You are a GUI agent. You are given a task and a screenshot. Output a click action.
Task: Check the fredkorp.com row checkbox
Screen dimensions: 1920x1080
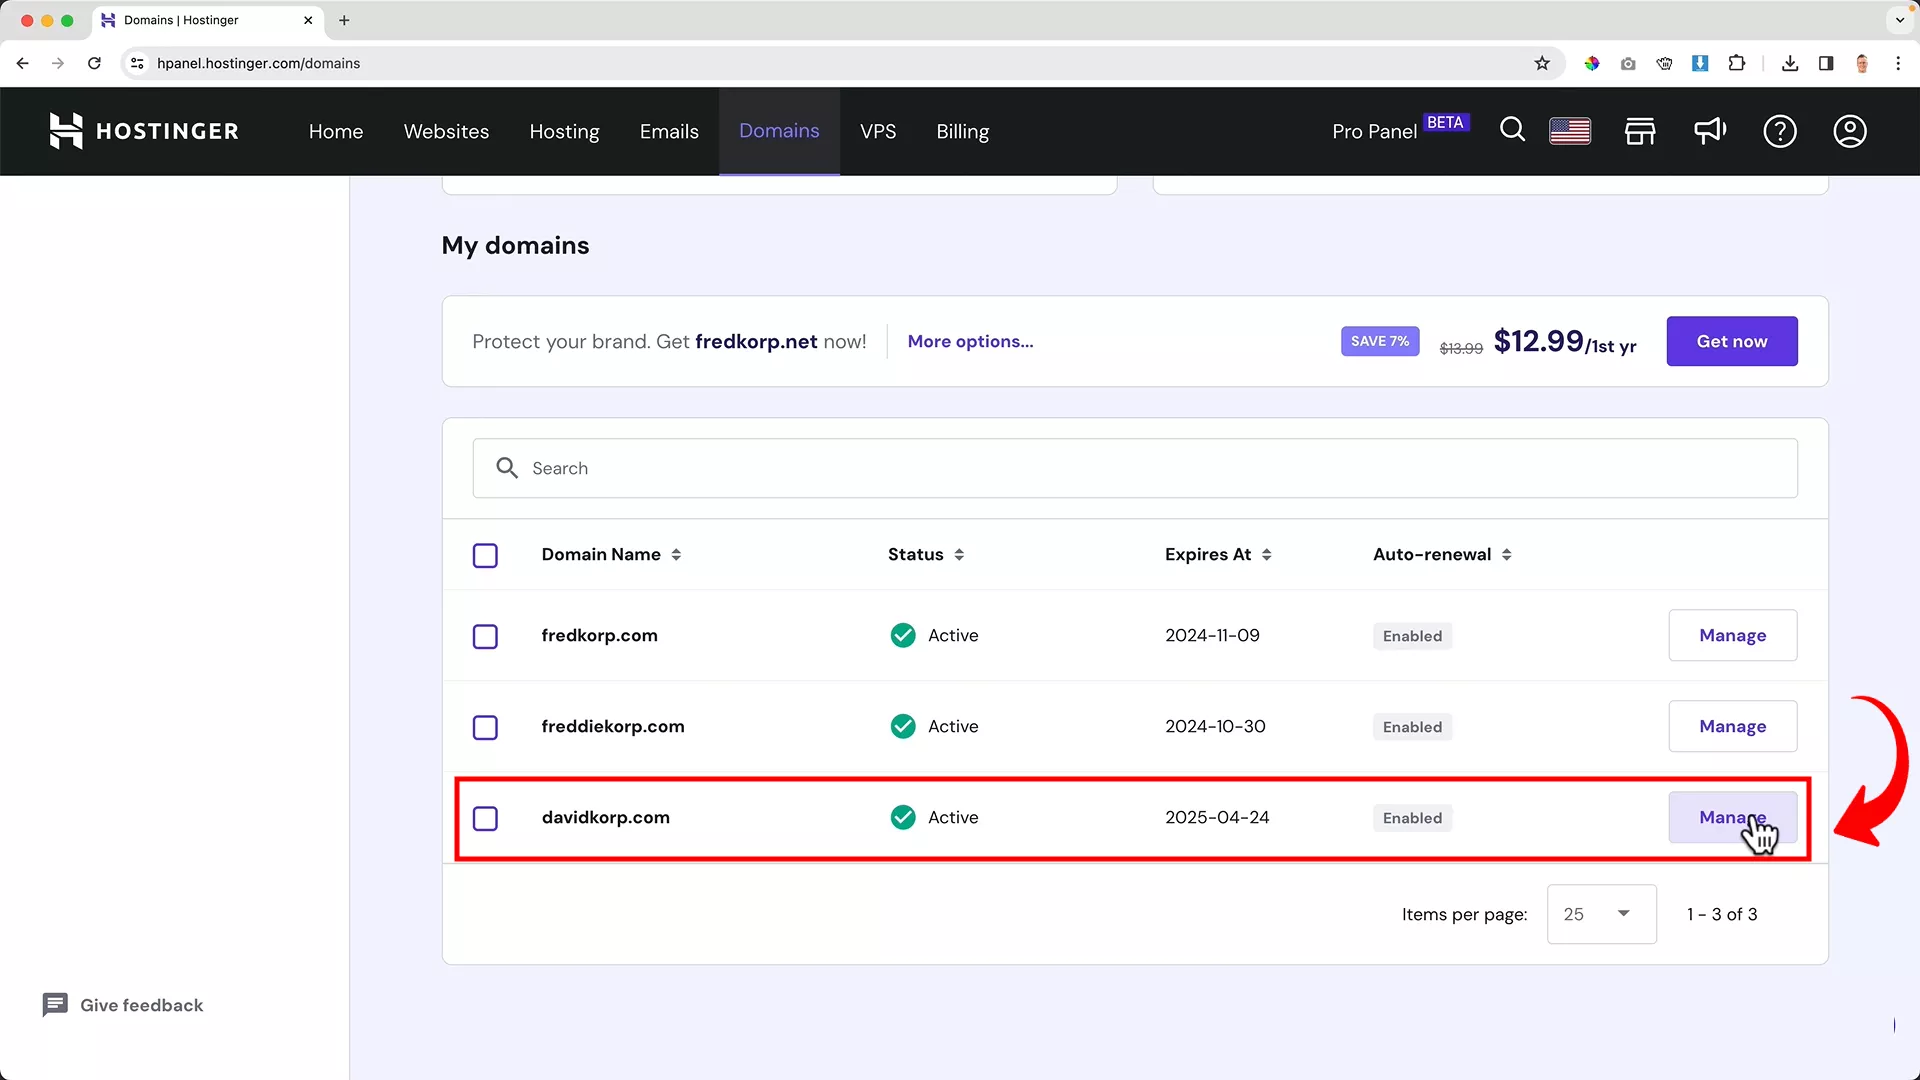point(485,636)
